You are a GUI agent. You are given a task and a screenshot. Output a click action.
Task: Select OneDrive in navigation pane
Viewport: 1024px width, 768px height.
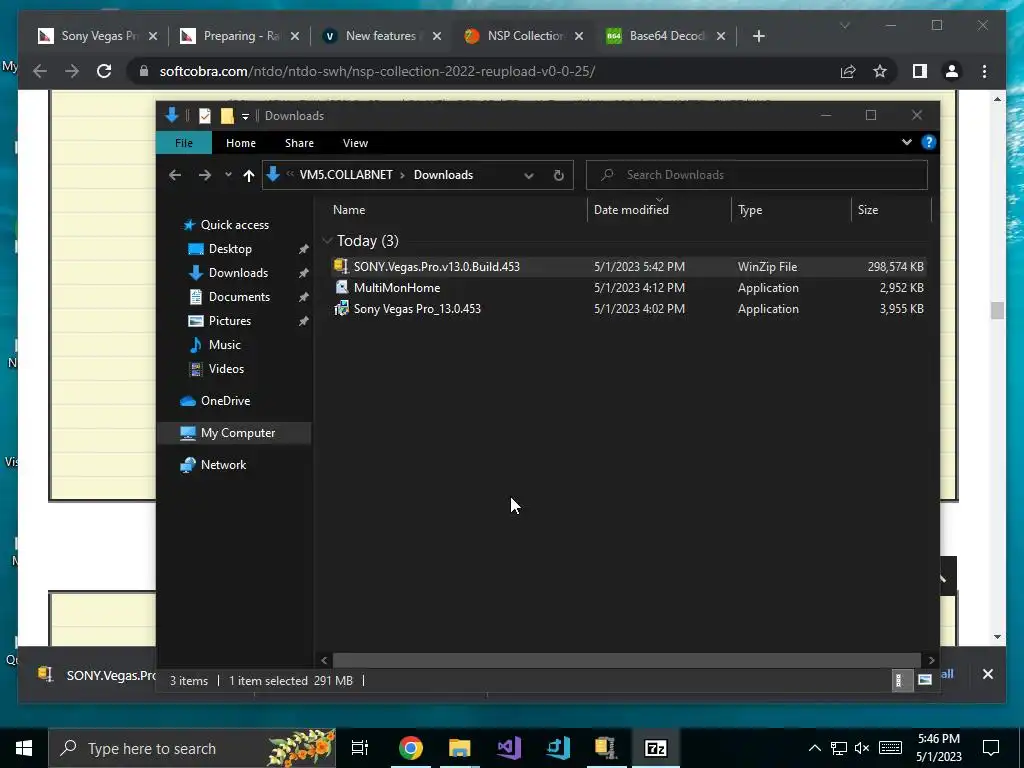[225, 401]
